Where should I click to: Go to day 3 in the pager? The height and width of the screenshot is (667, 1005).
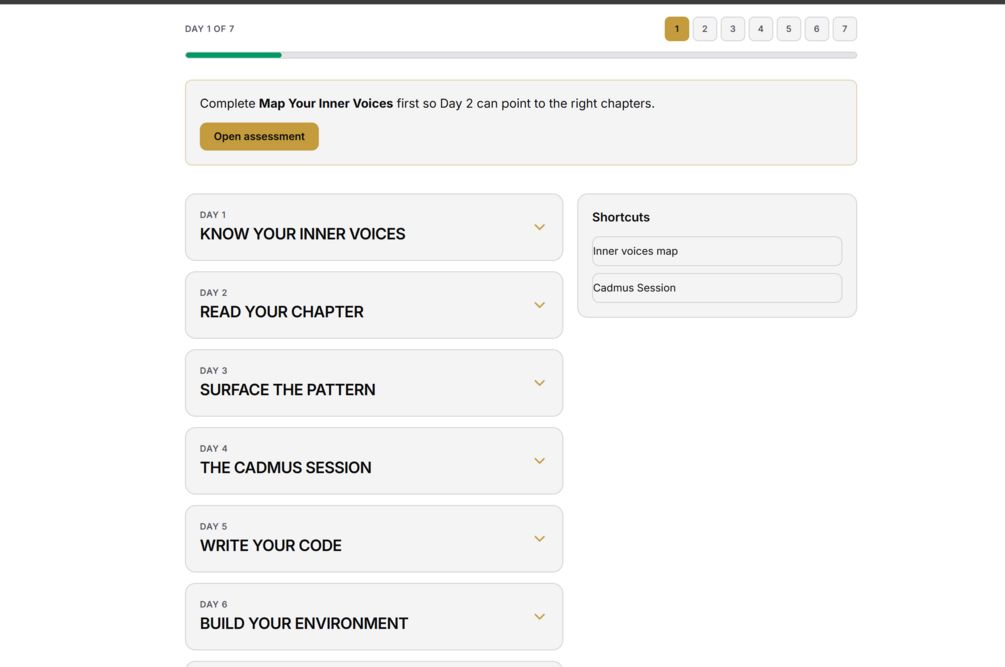[733, 29]
